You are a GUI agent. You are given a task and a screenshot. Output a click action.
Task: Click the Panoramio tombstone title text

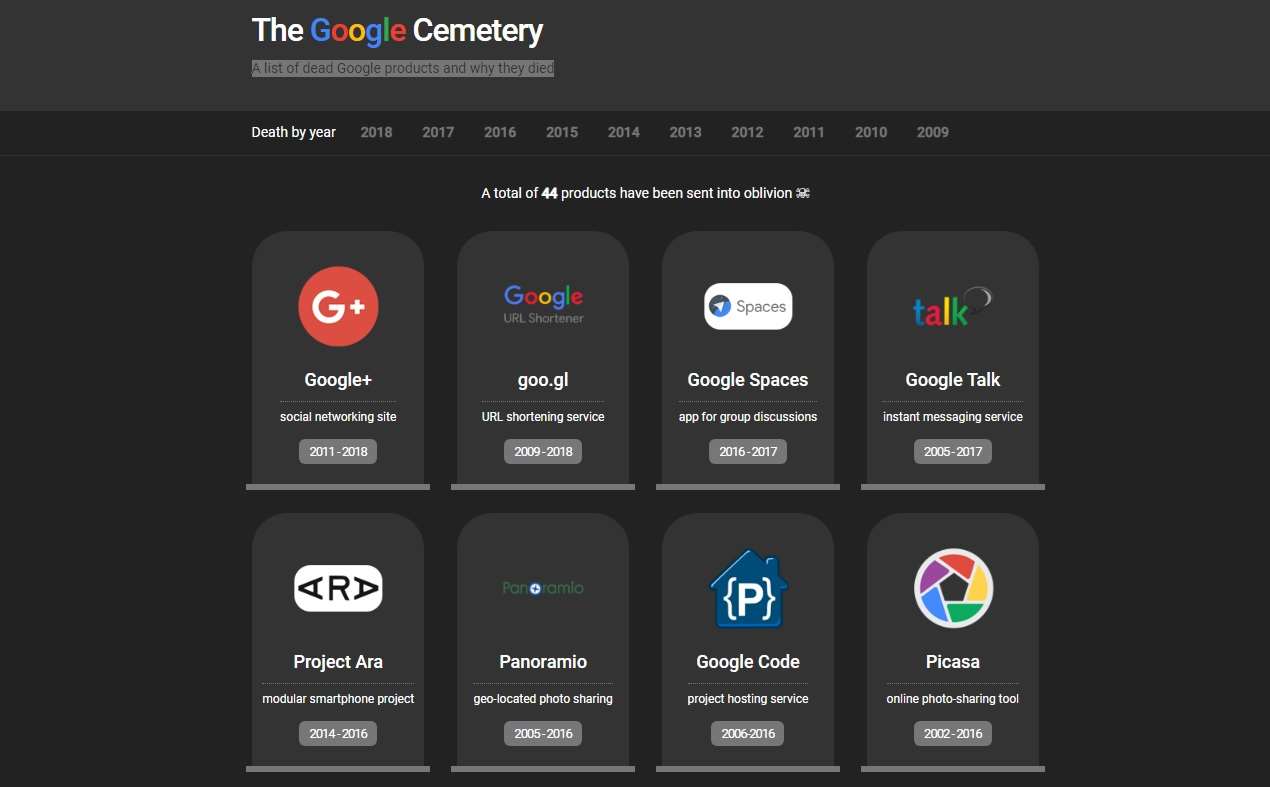point(543,662)
